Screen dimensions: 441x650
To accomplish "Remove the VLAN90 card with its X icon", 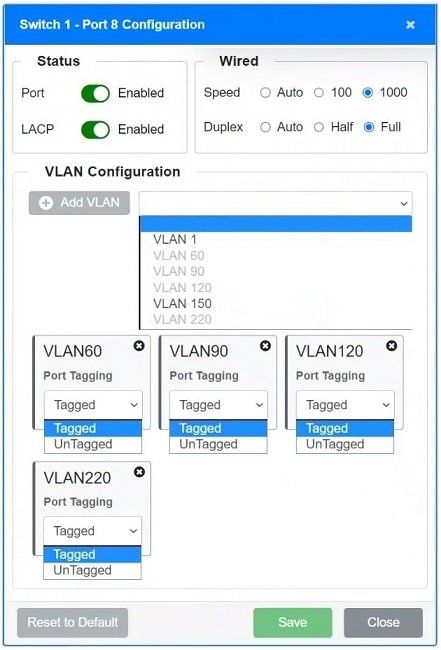I will click(x=265, y=346).
